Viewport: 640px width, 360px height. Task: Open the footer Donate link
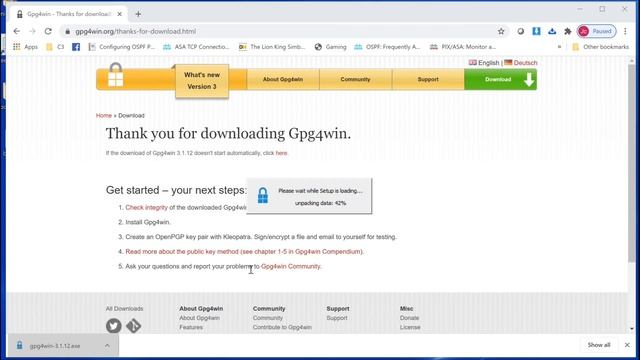[x=409, y=318]
